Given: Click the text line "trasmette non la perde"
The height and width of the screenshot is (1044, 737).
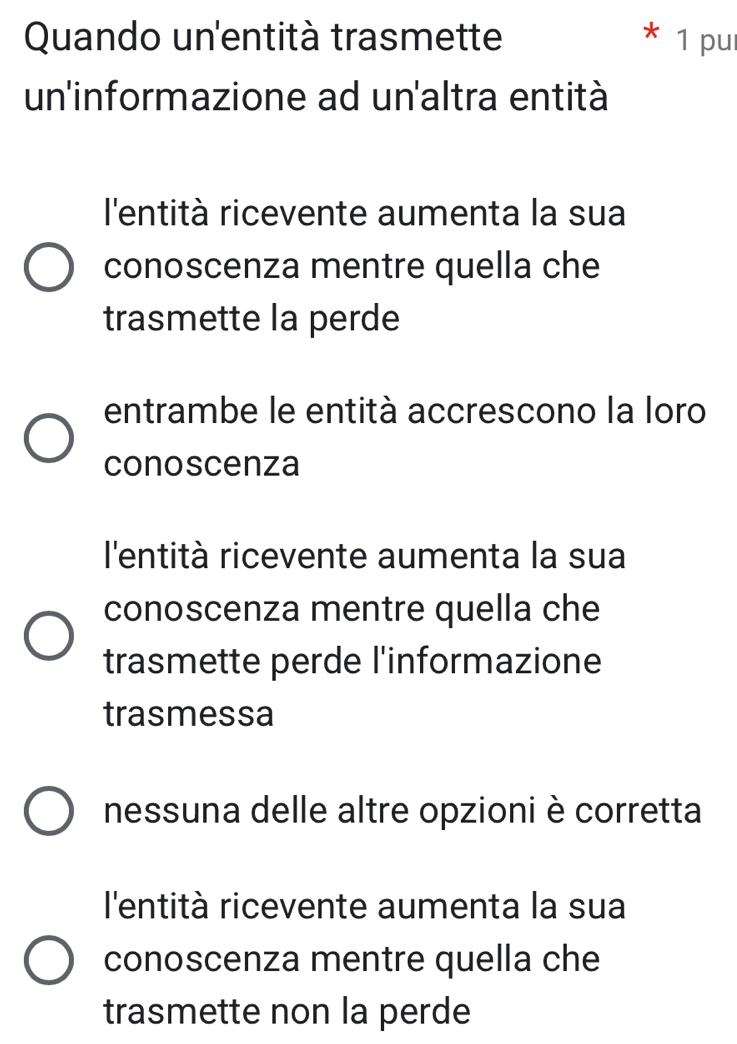Looking at the screenshot, I should click(286, 1012).
